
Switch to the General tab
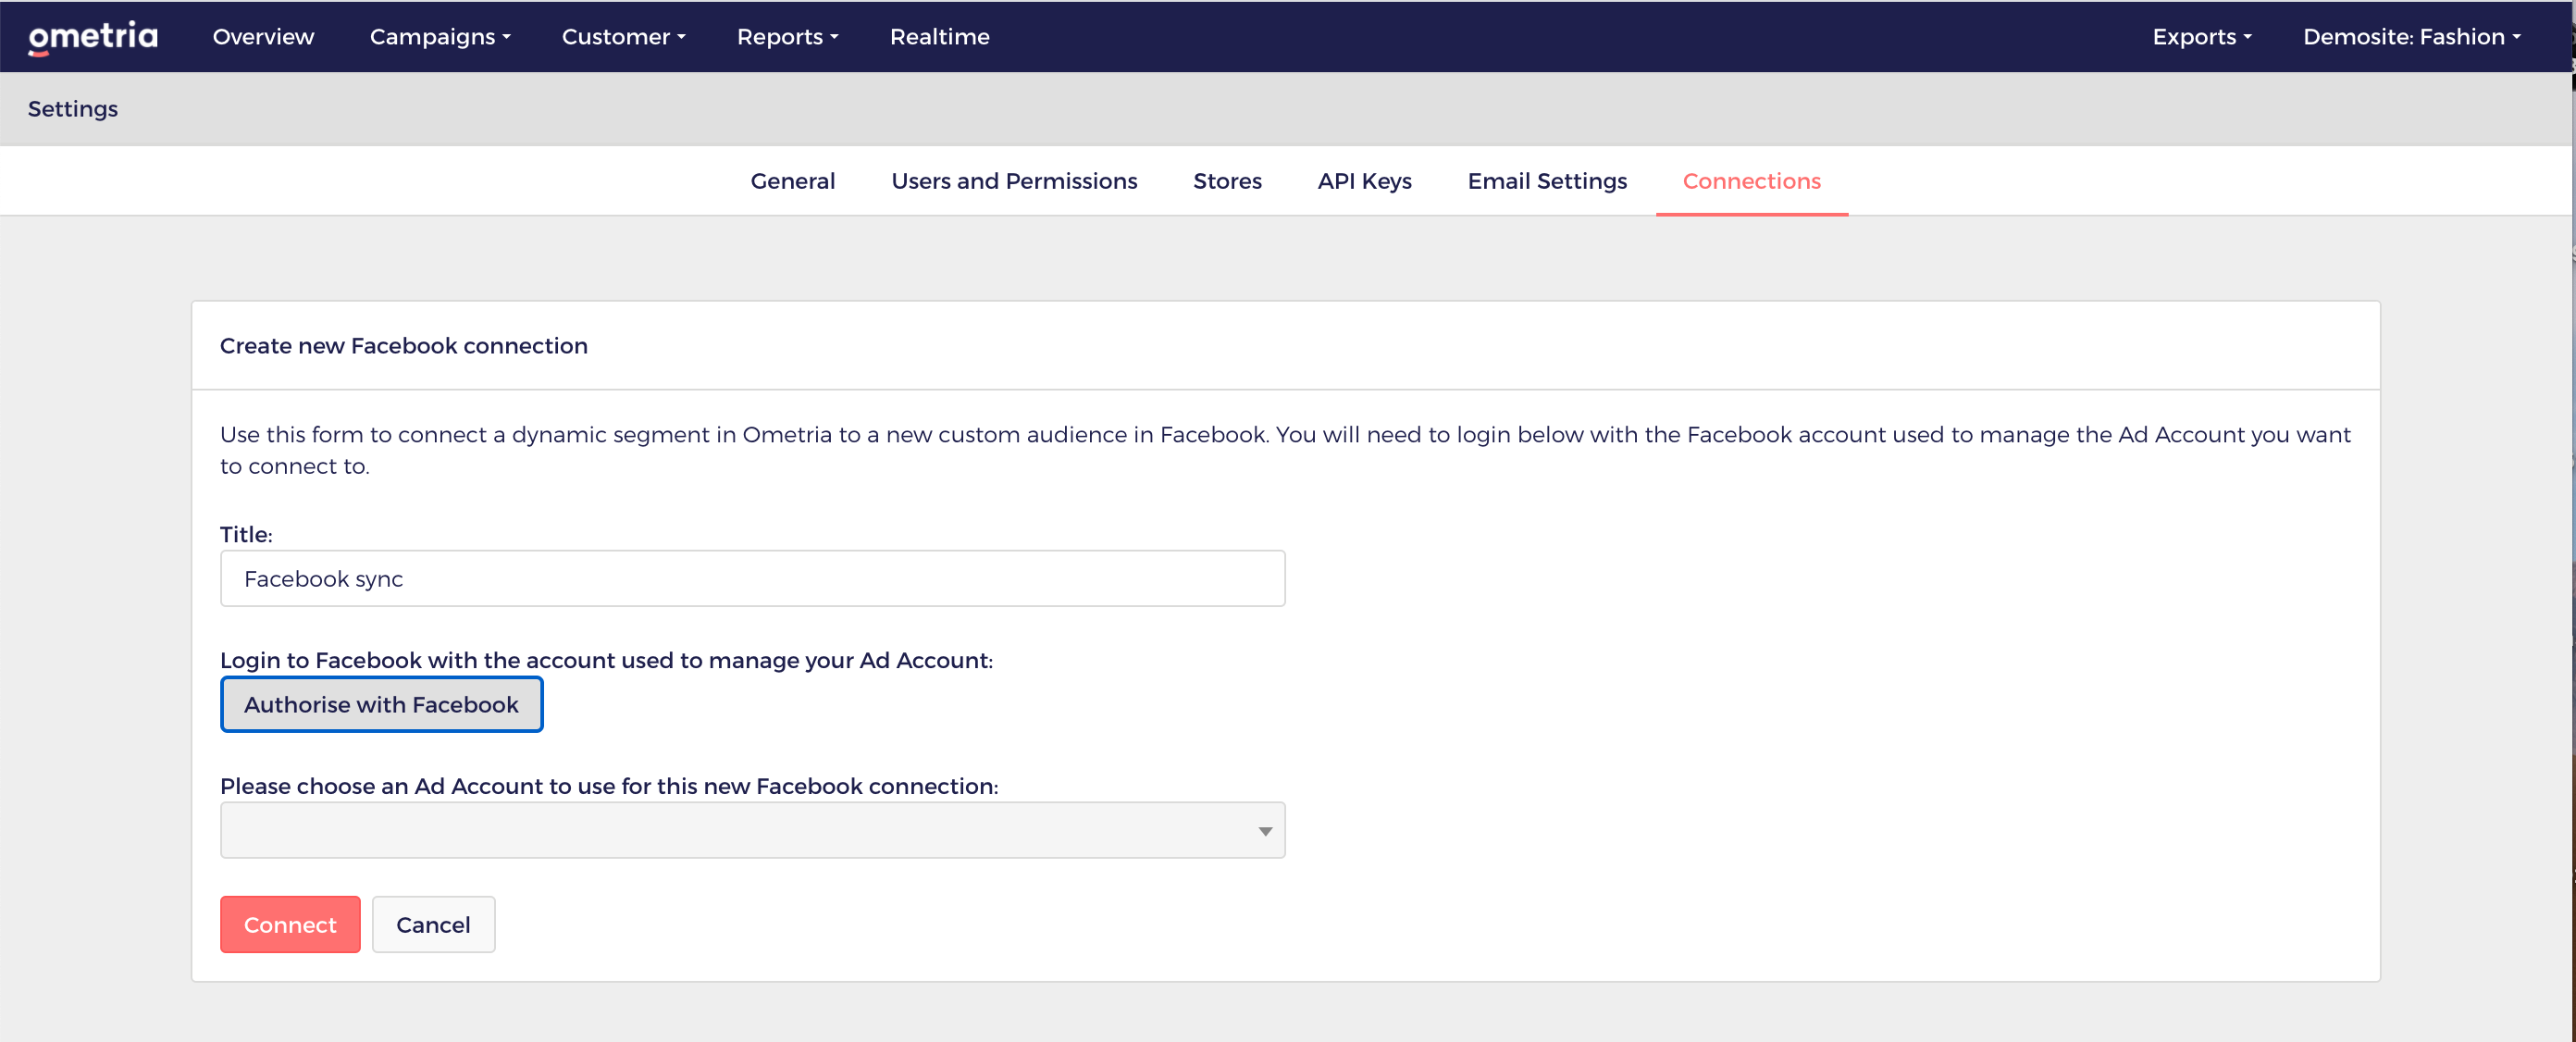792,181
